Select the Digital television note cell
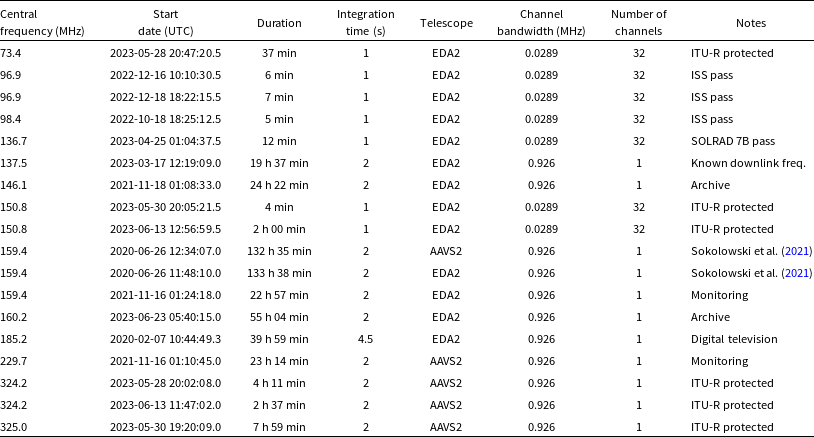Image resolution: width=814 pixels, height=437 pixels. 734,339
